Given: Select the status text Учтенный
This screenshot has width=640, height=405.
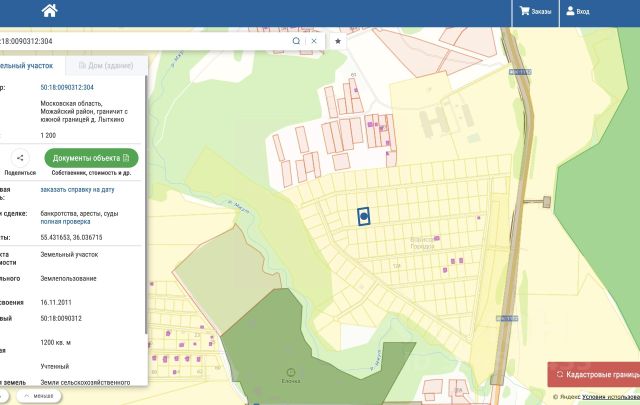Looking at the screenshot, I should (x=55, y=366).
